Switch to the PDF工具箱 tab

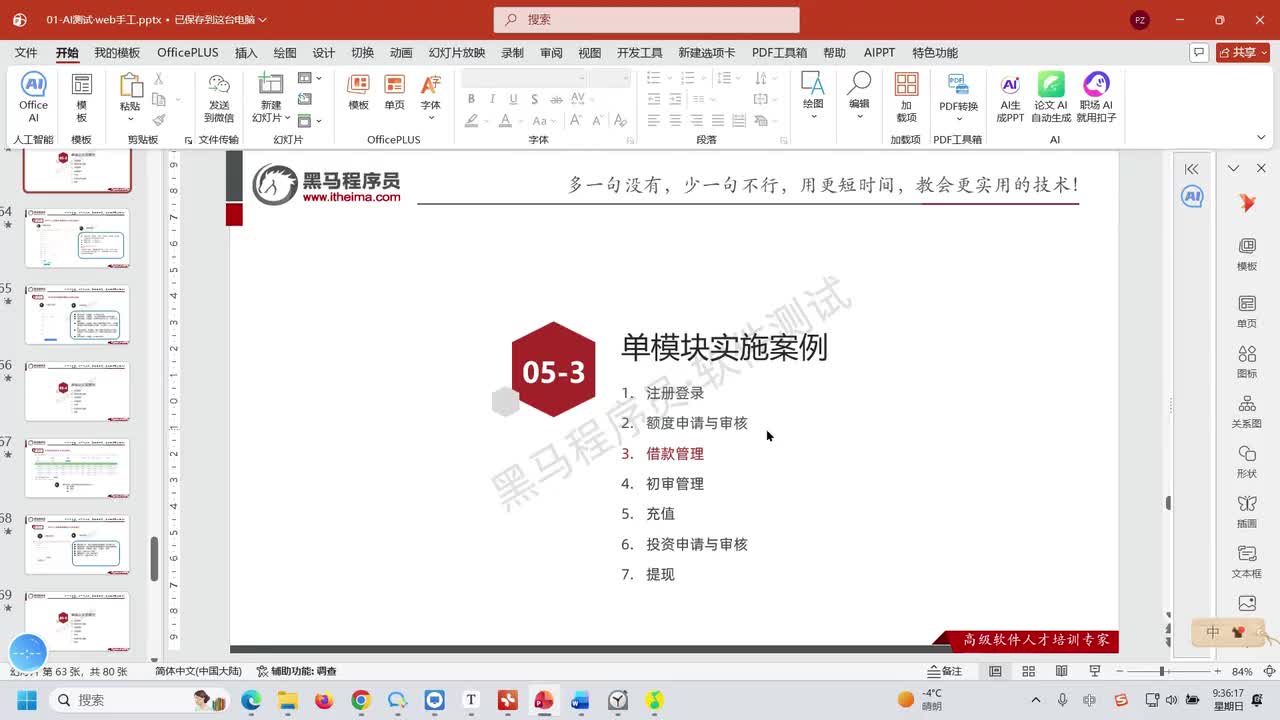click(x=779, y=53)
